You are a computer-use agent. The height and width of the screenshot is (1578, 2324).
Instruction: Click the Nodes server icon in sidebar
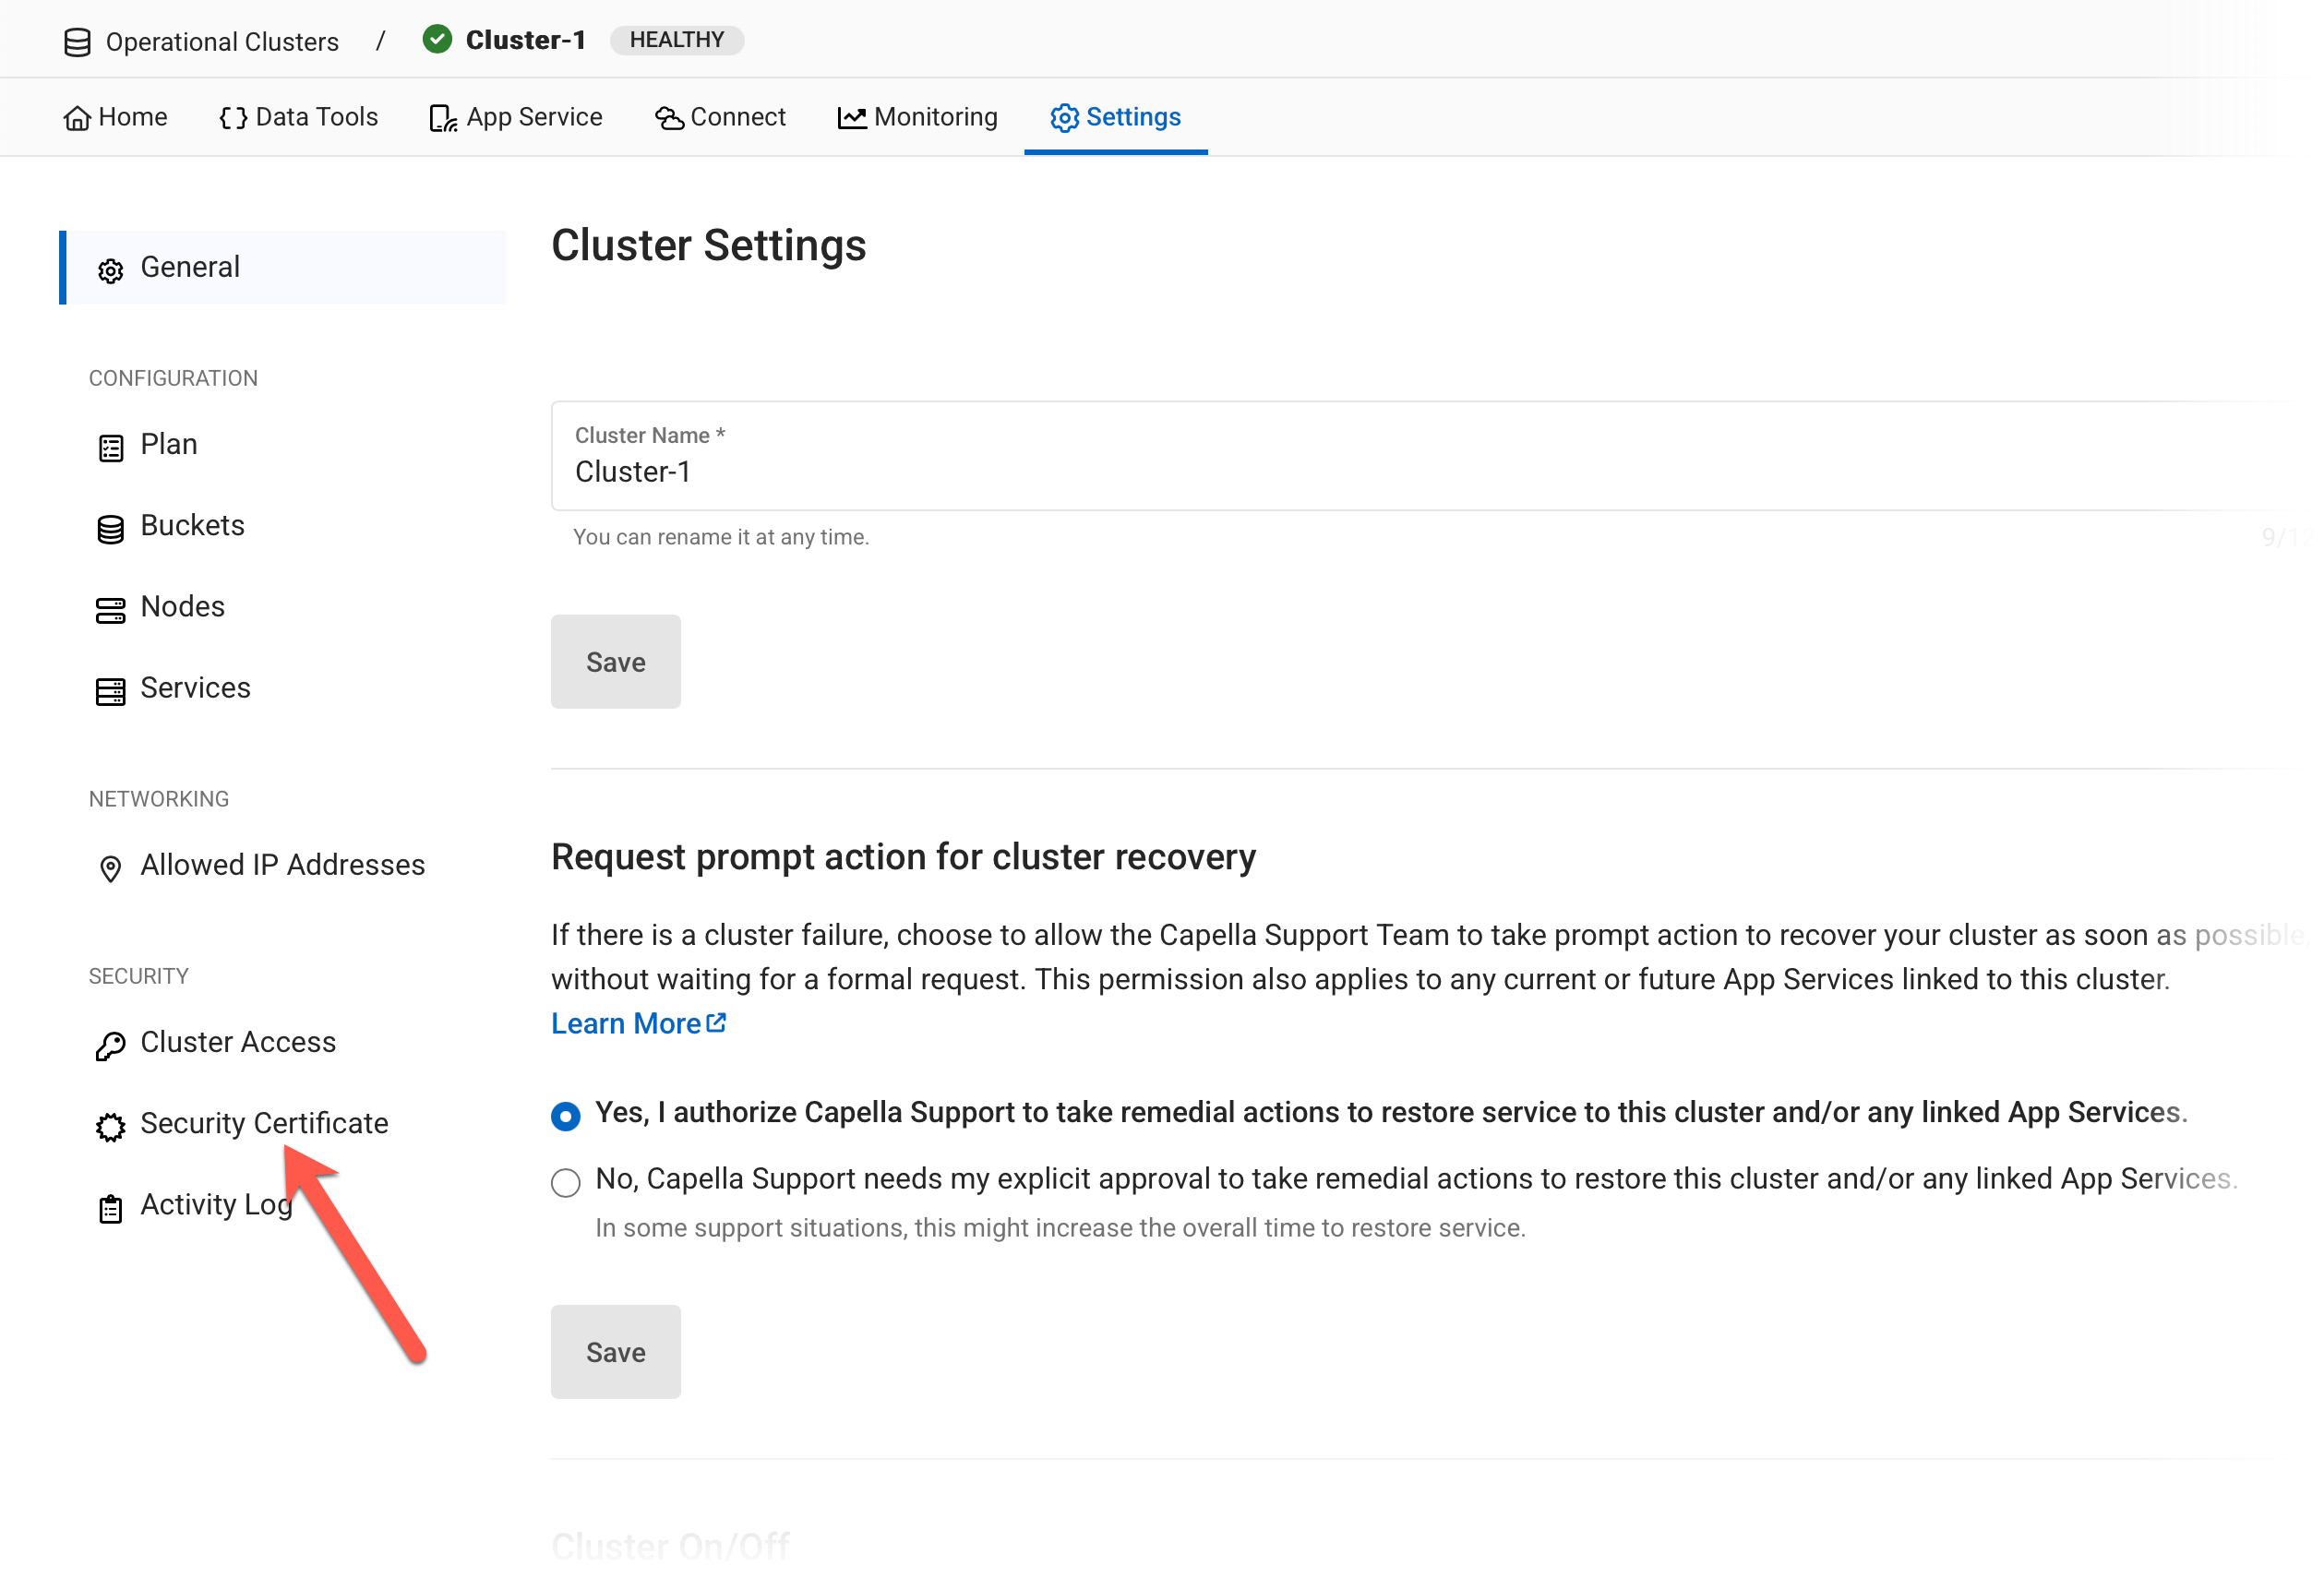110,609
